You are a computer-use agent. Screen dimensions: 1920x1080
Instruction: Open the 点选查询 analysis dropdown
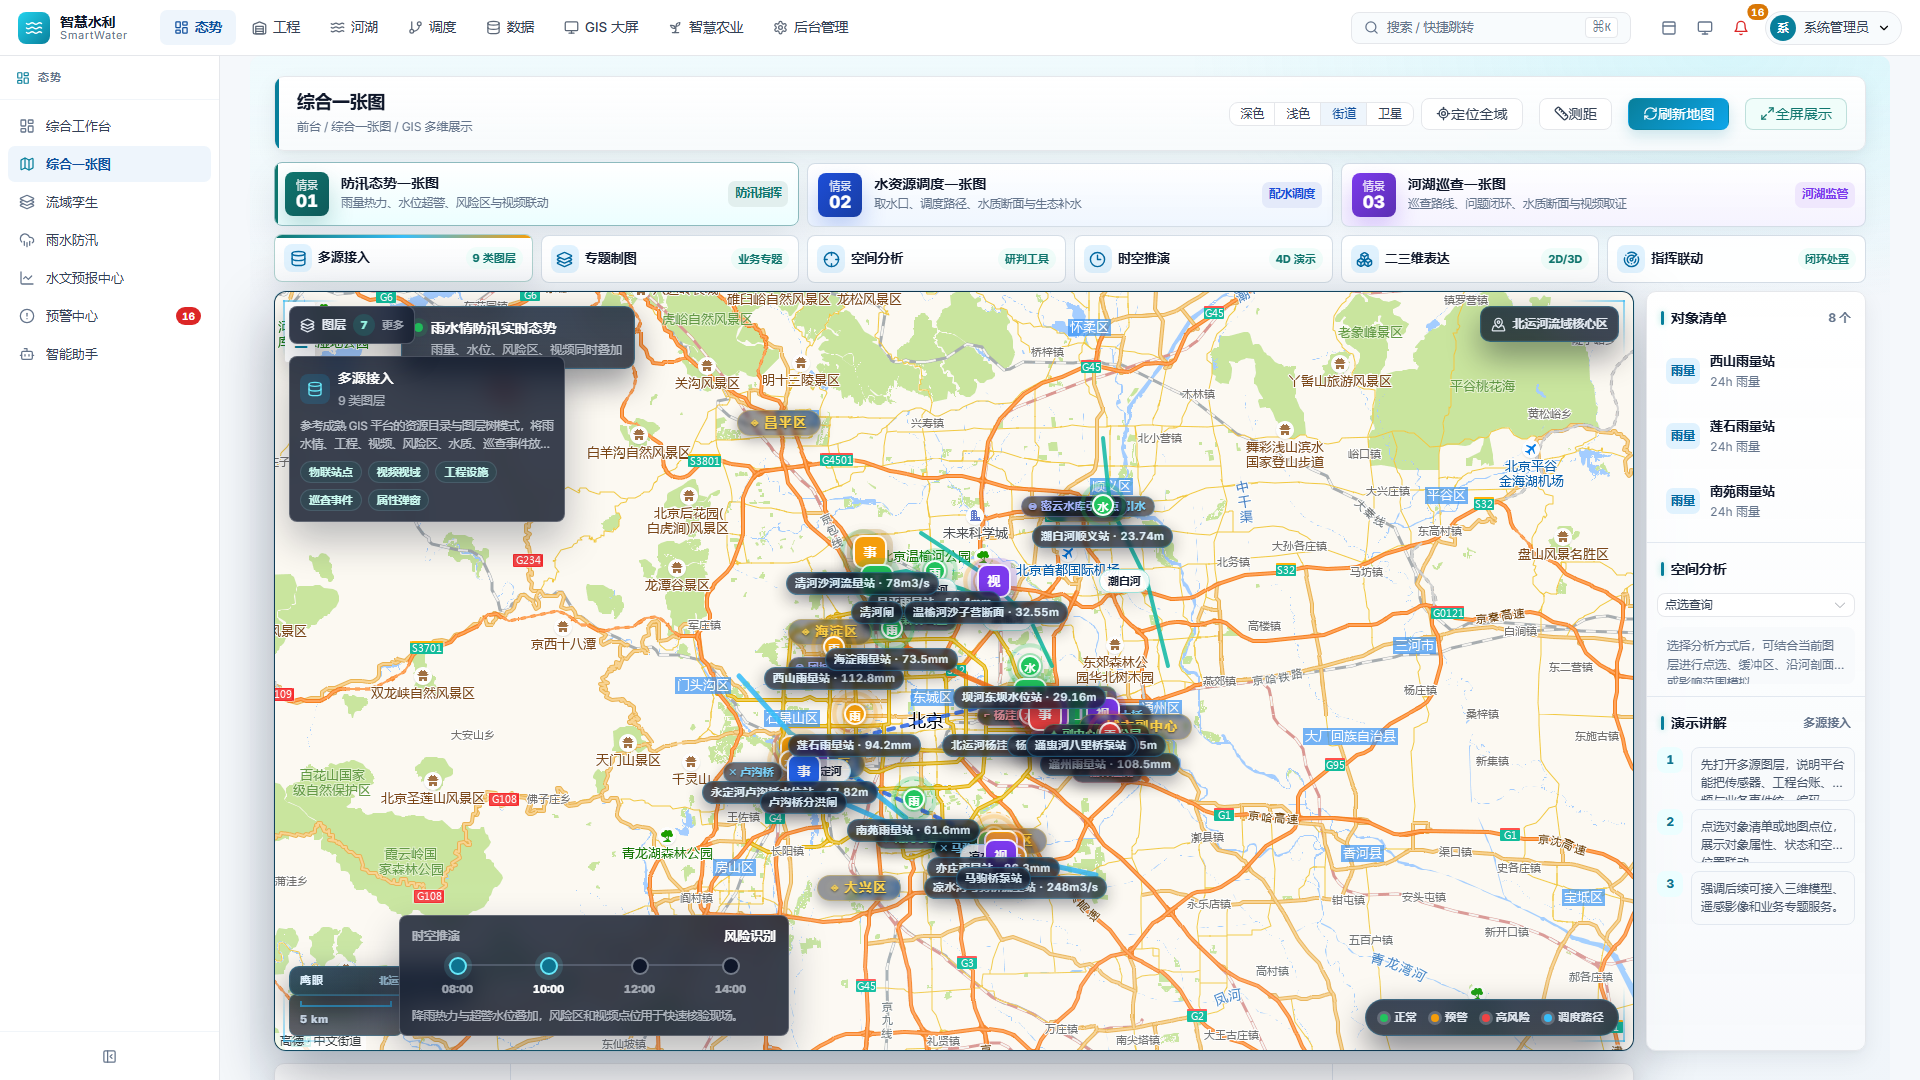click(x=1755, y=605)
